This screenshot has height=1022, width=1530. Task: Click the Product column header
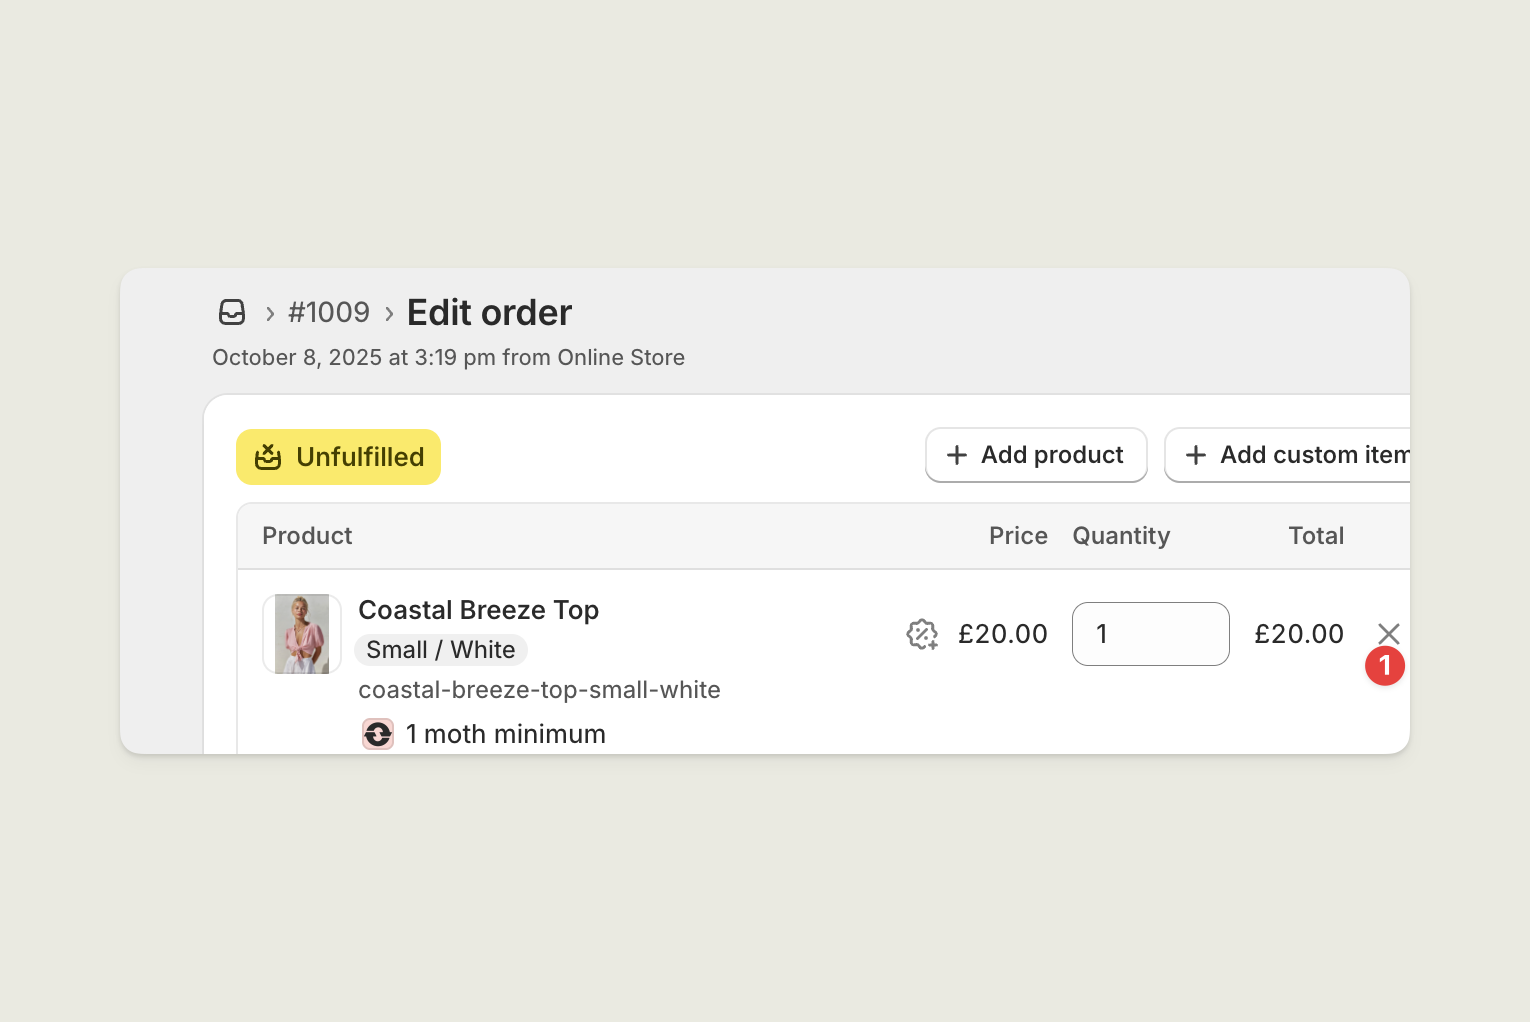click(307, 536)
